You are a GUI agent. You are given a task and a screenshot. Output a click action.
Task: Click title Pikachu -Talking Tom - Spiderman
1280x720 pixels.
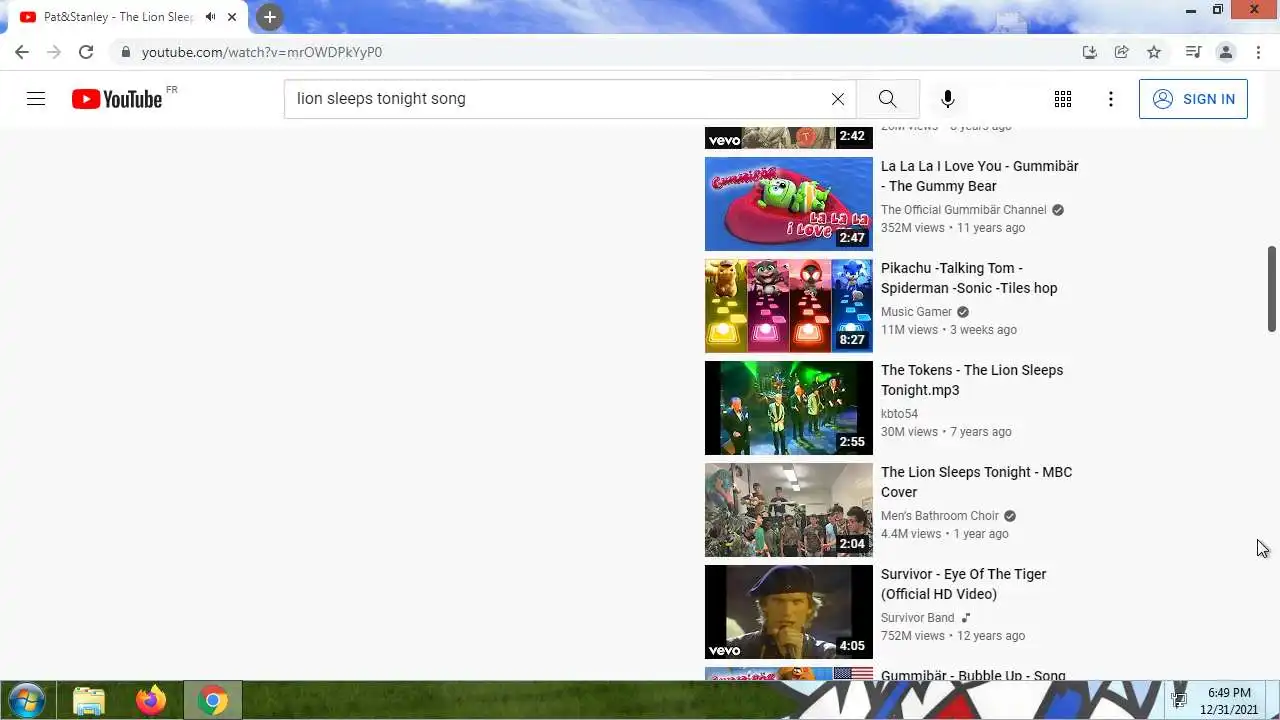(969, 278)
